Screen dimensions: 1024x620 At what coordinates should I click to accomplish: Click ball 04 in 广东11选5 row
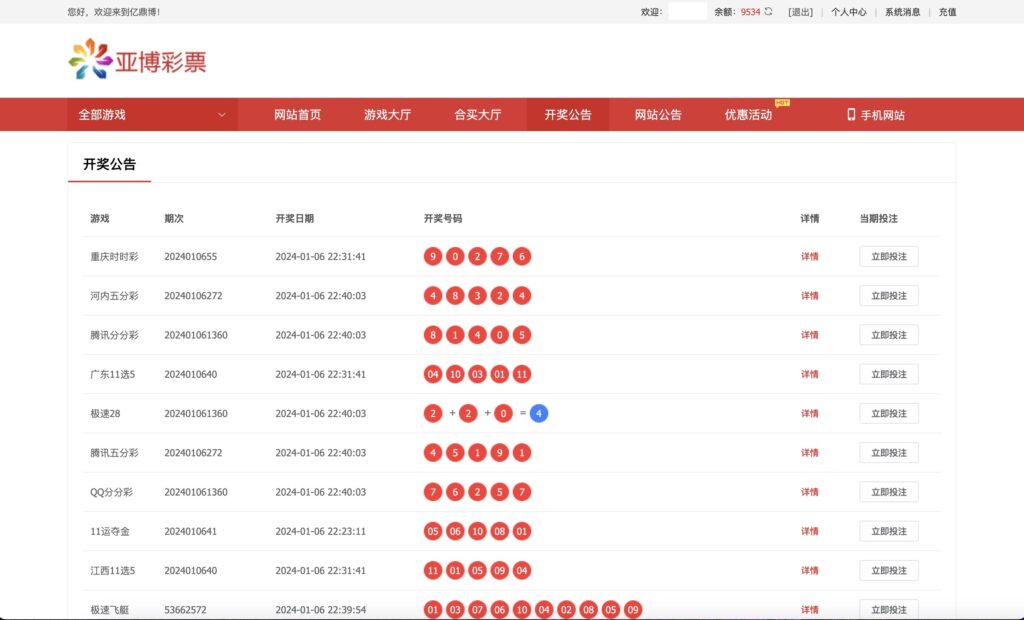(x=433, y=374)
